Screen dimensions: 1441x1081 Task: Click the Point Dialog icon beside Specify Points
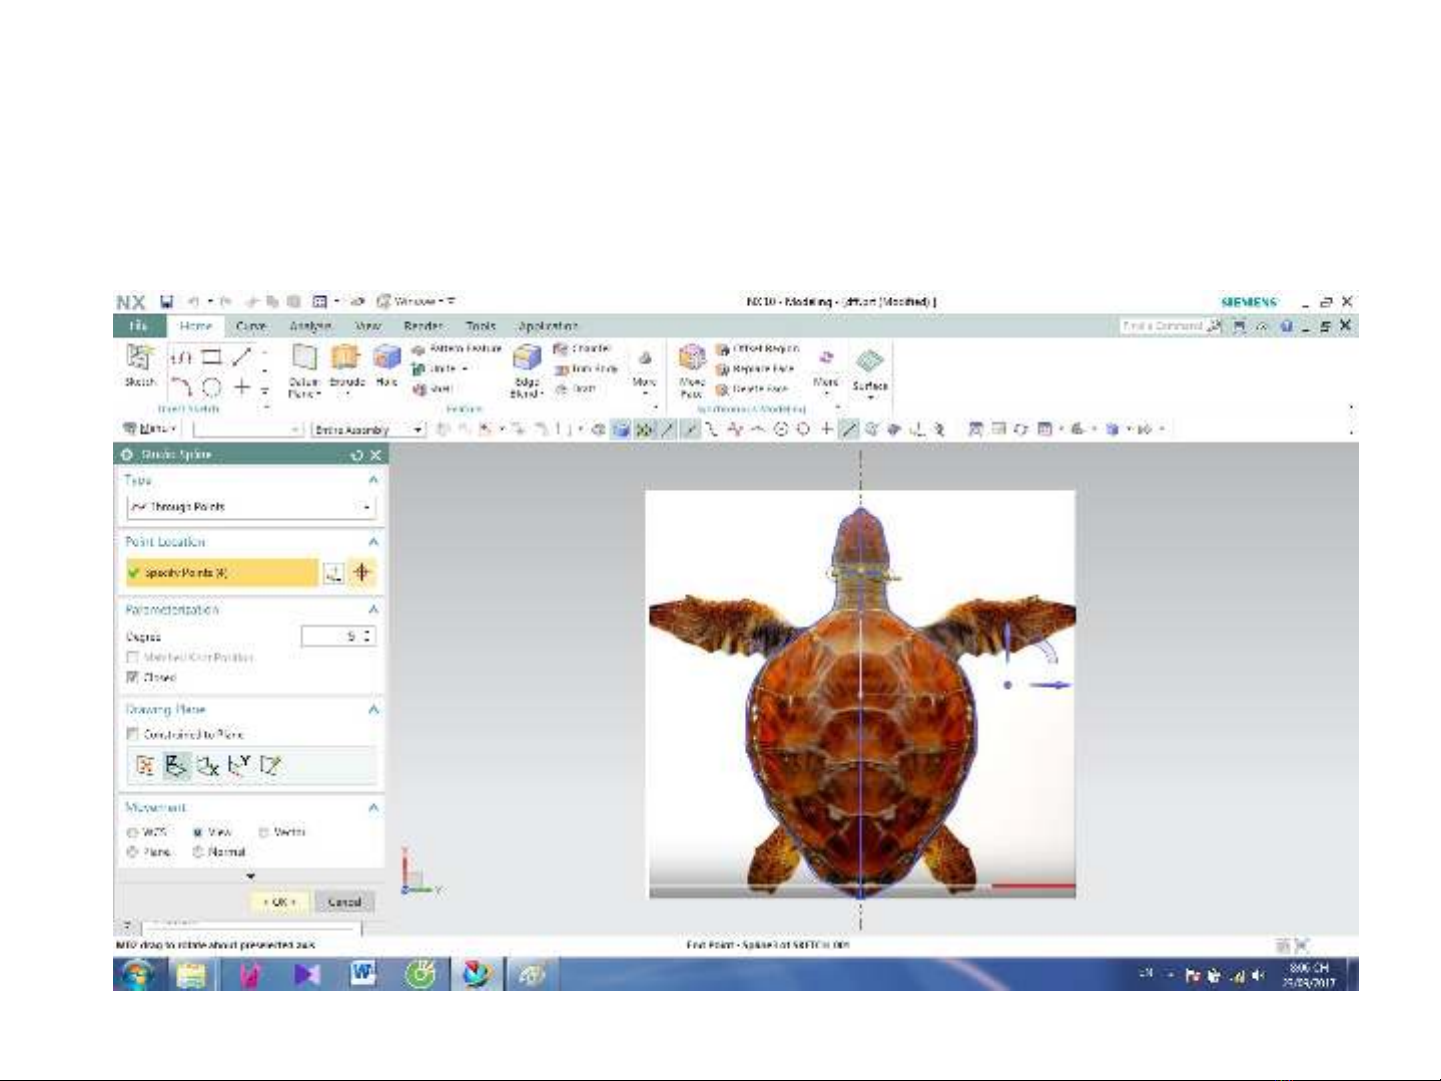click(334, 573)
